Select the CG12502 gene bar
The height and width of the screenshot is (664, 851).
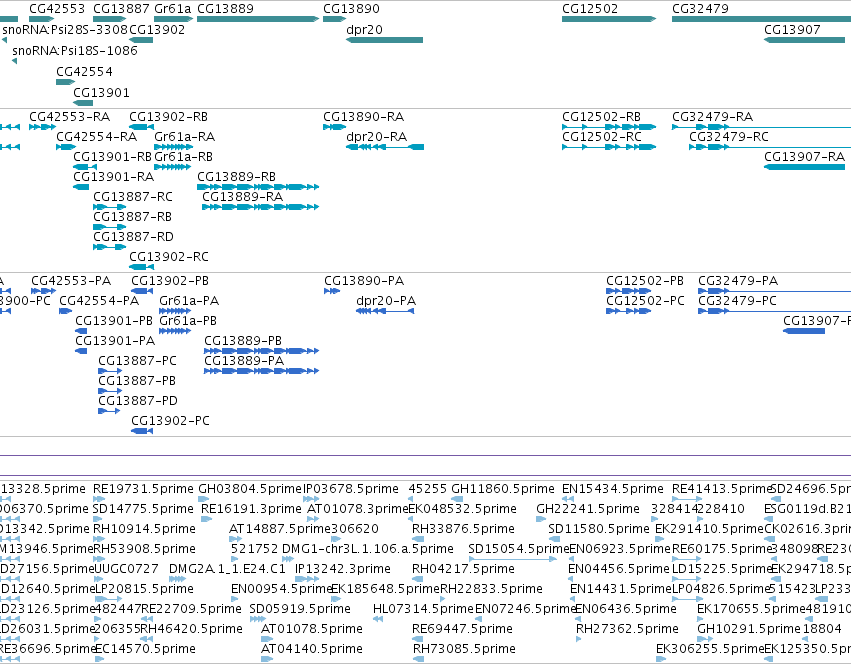point(609,19)
